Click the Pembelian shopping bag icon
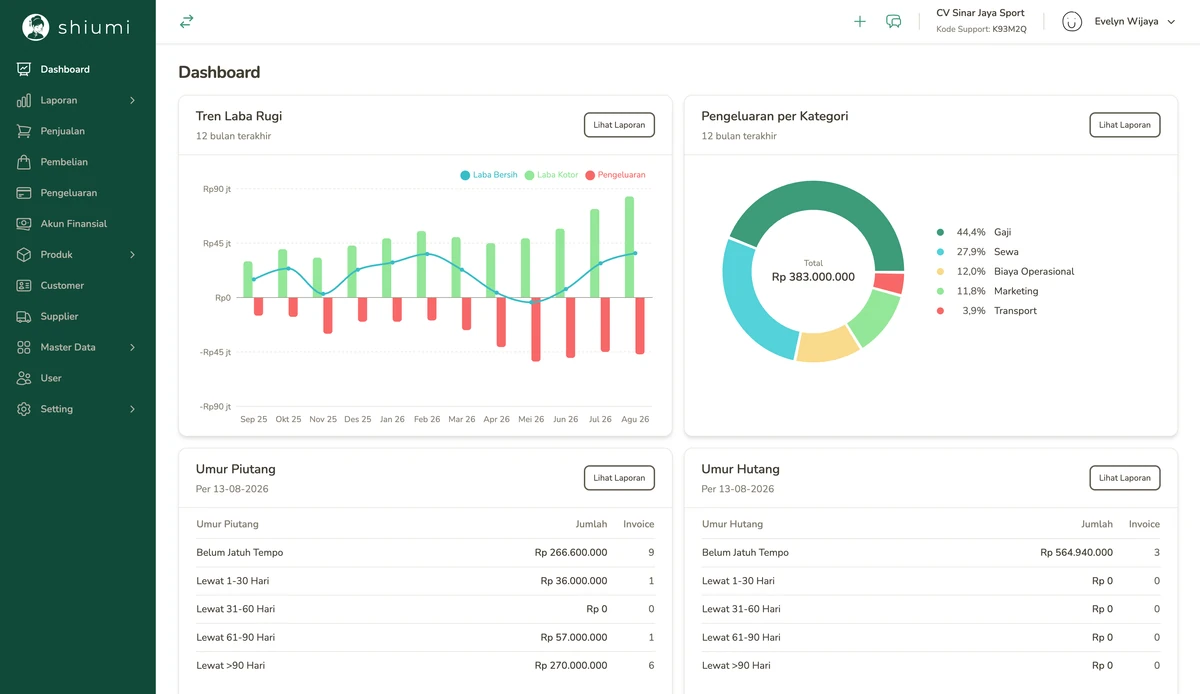The image size is (1200, 694). pyautogui.click(x=24, y=162)
